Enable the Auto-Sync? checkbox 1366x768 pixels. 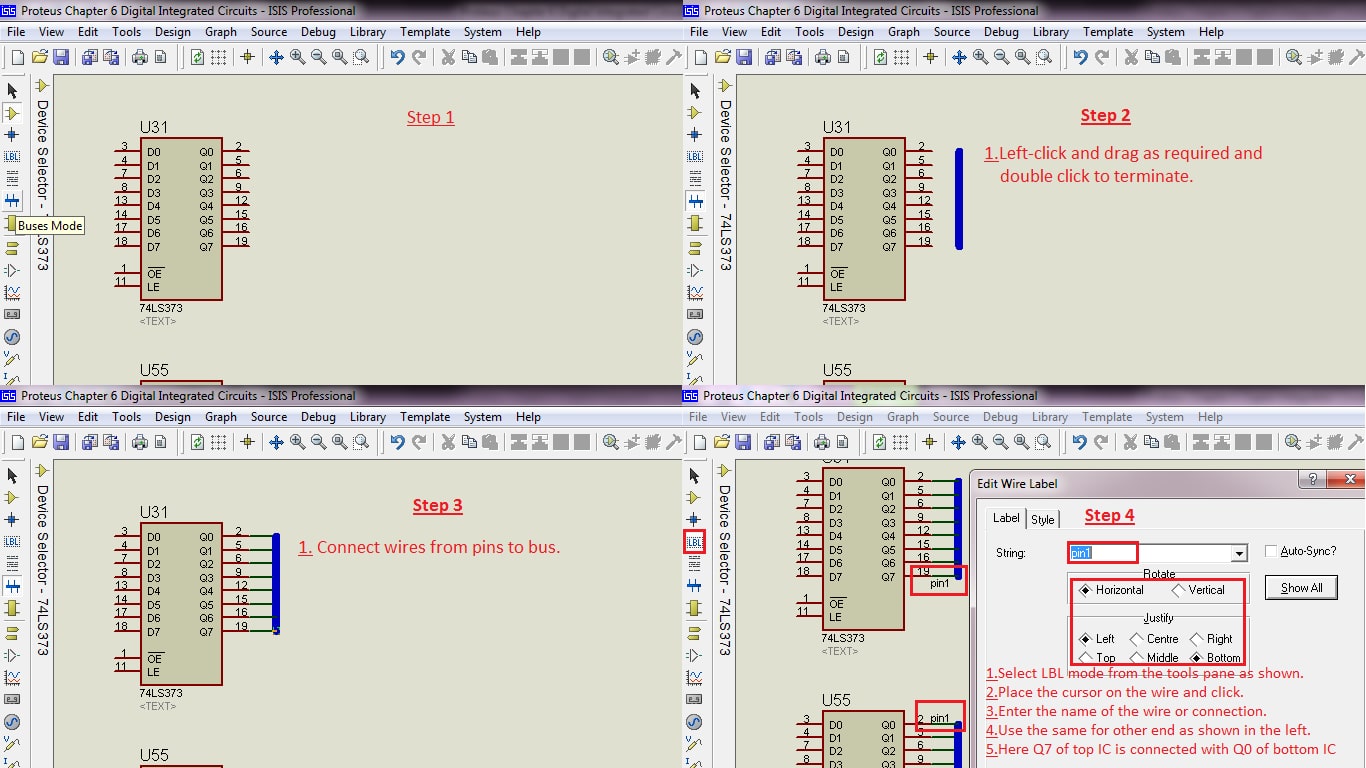tap(1271, 551)
